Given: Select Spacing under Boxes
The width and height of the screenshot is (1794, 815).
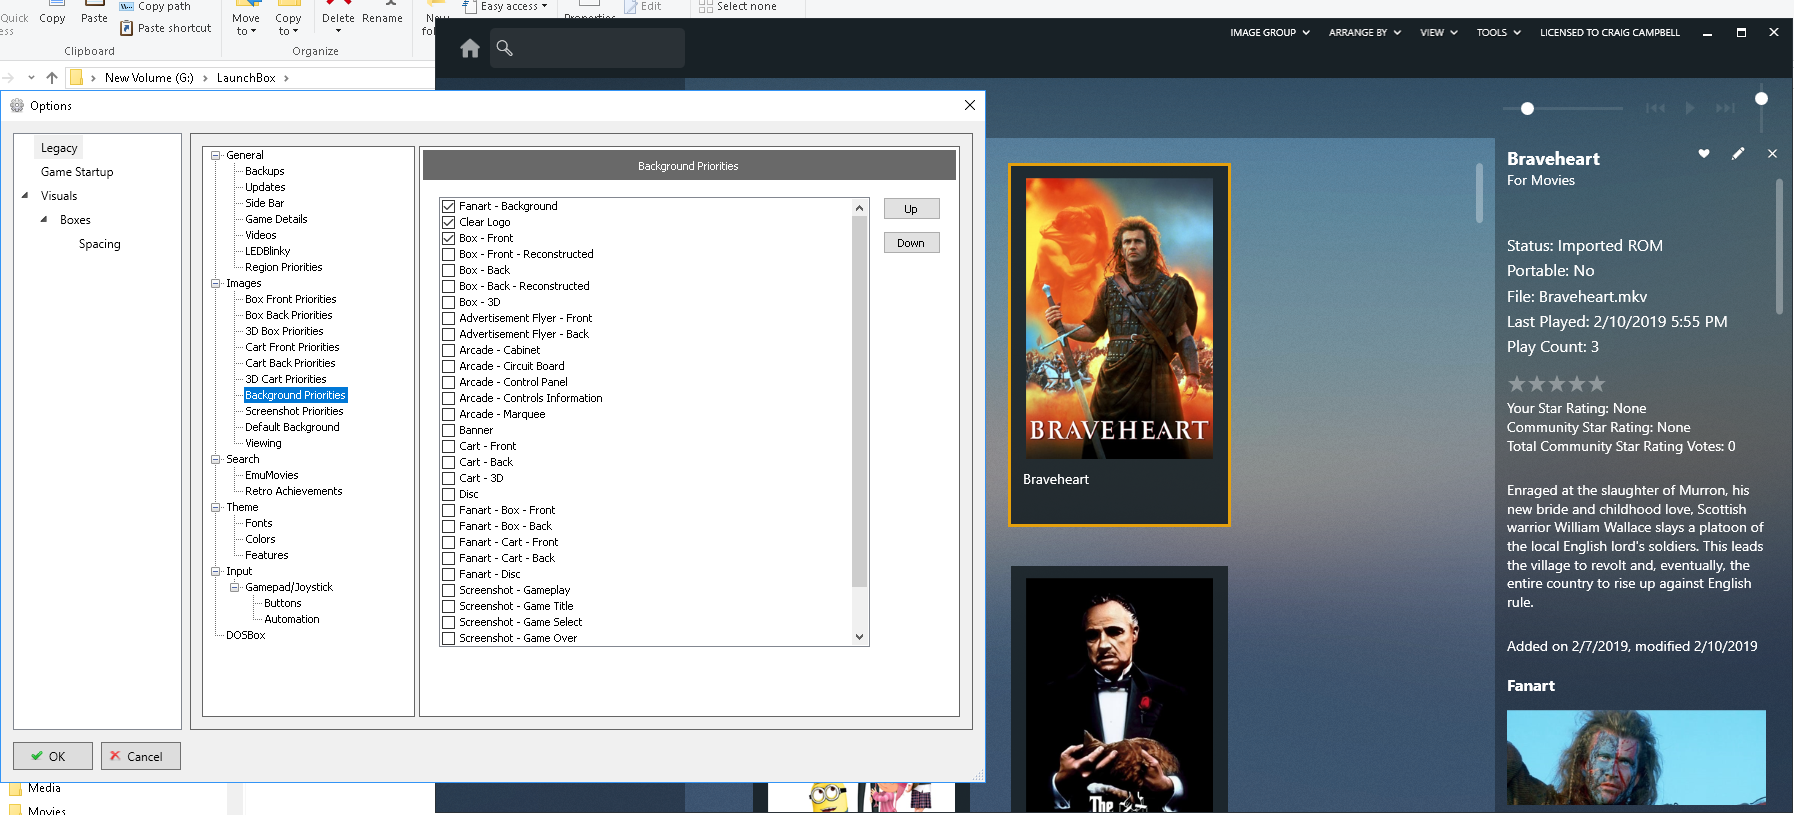Looking at the screenshot, I should [x=99, y=244].
